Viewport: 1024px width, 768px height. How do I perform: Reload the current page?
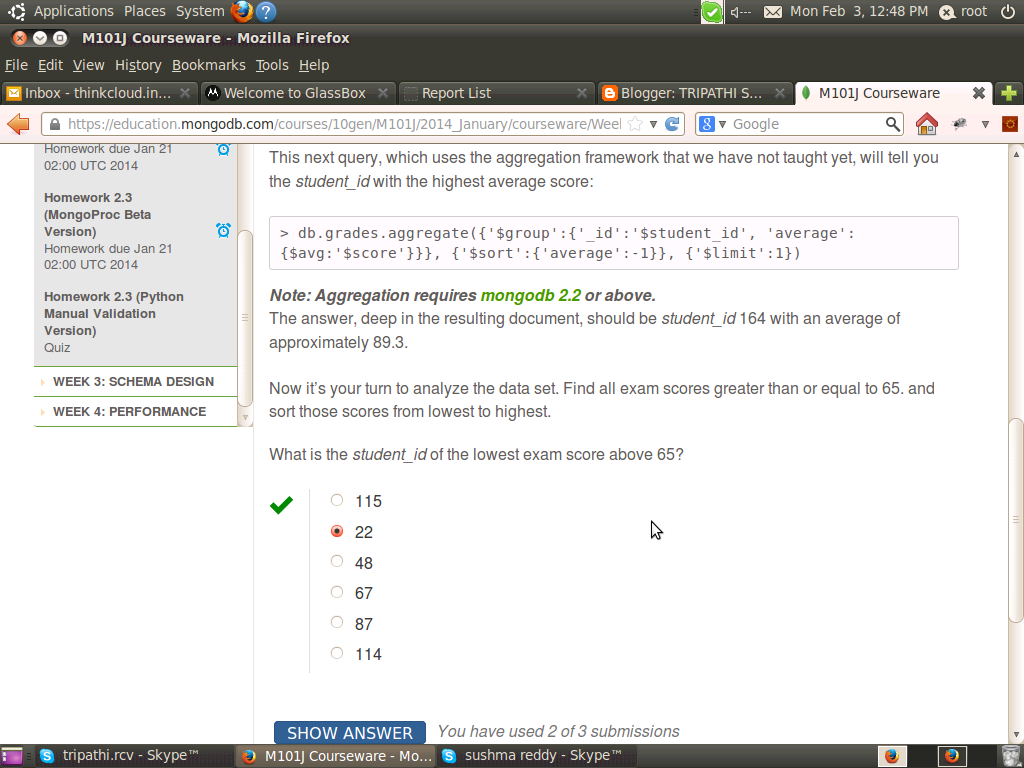(x=672, y=123)
